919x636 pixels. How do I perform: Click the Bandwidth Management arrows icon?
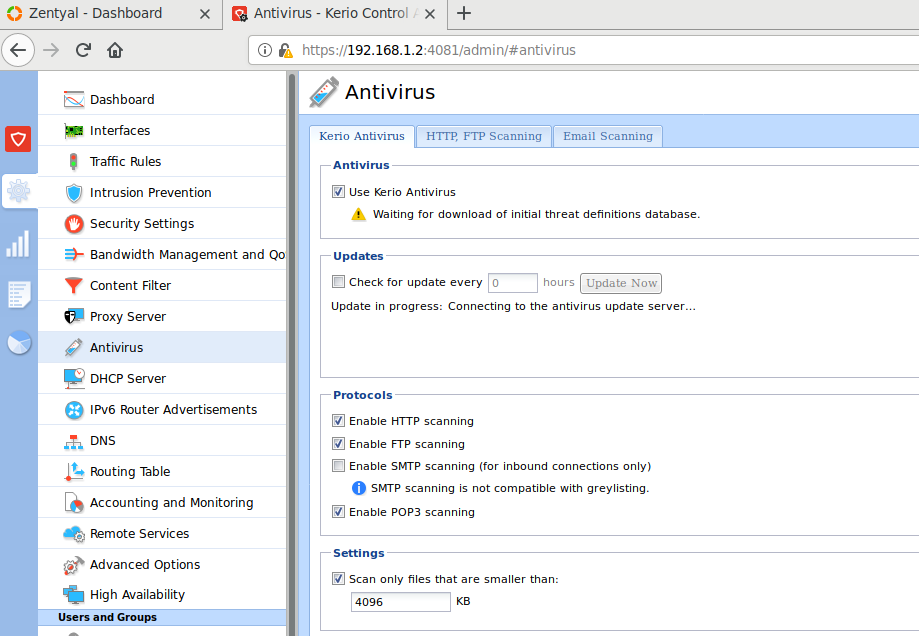coord(74,254)
